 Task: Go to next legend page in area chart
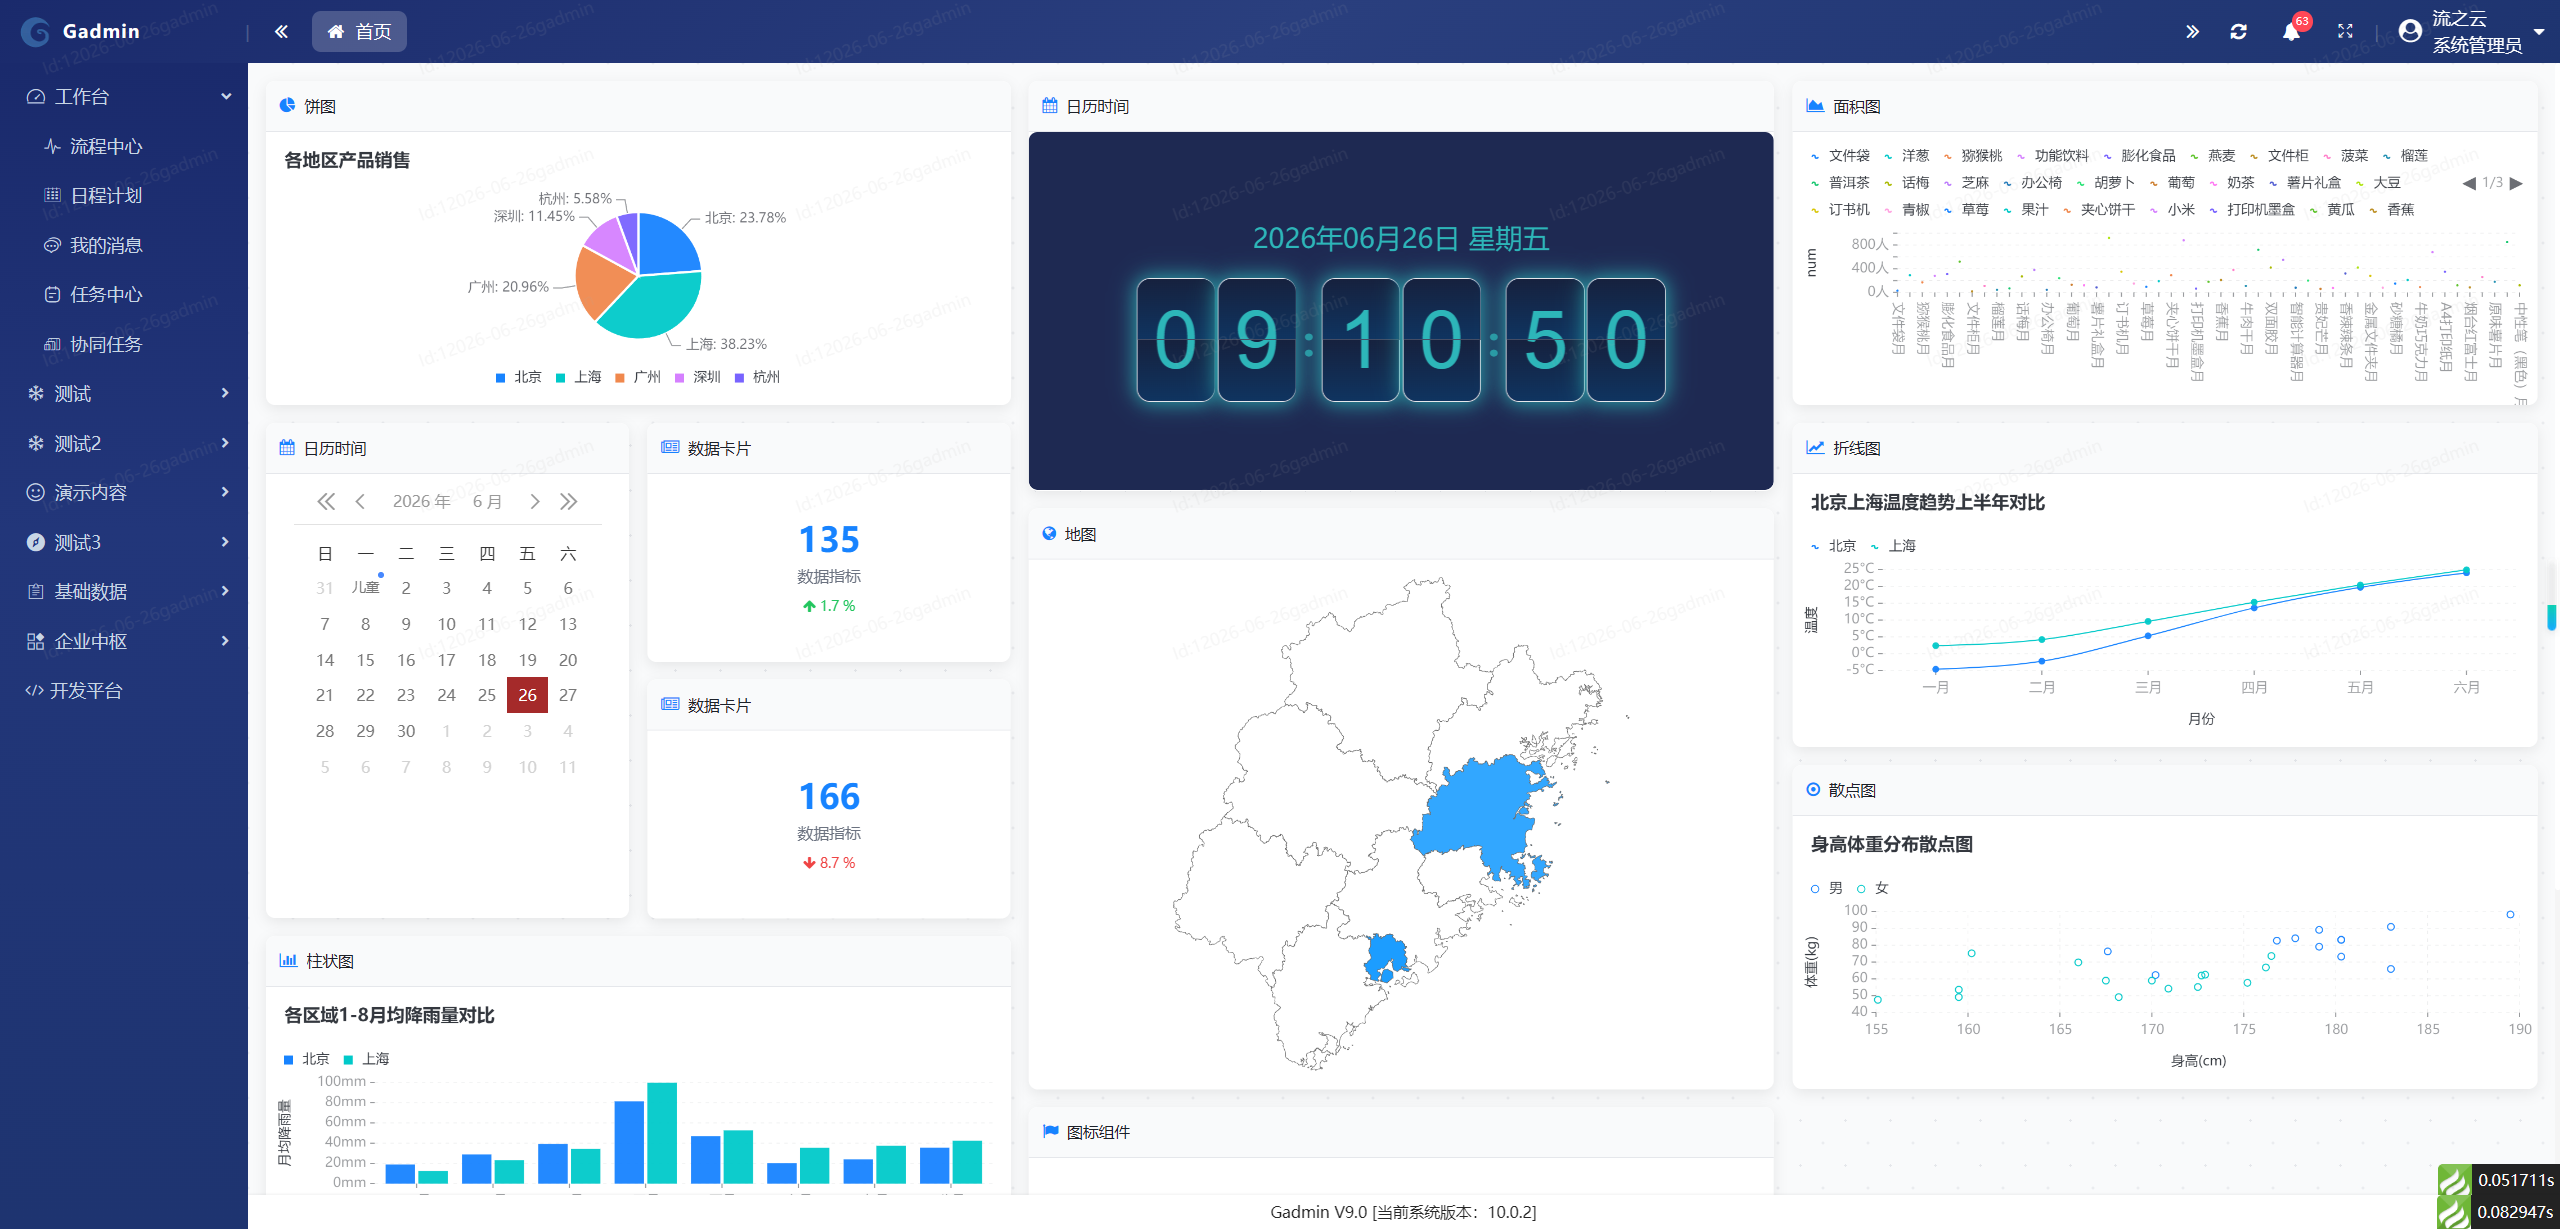coord(2516,183)
